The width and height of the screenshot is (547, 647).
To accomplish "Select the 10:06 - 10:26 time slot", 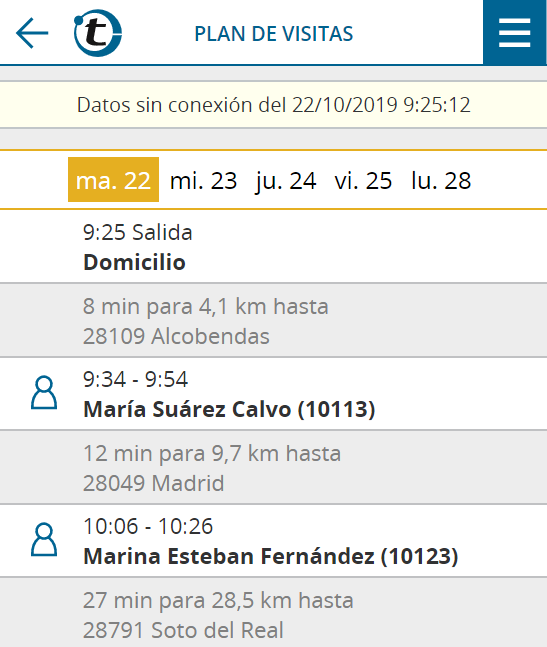I will pos(148,526).
